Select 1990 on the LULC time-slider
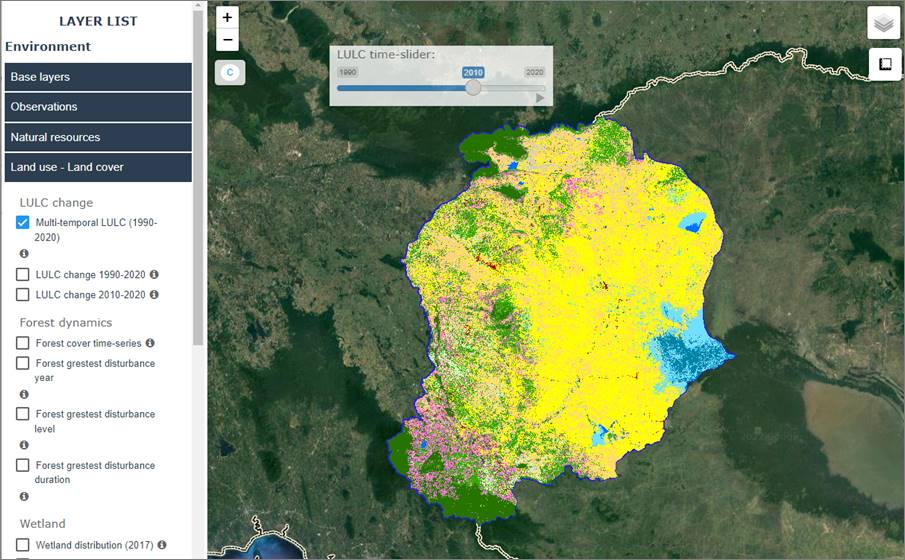Image resolution: width=905 pixels, height=560 pixels. 347,72
